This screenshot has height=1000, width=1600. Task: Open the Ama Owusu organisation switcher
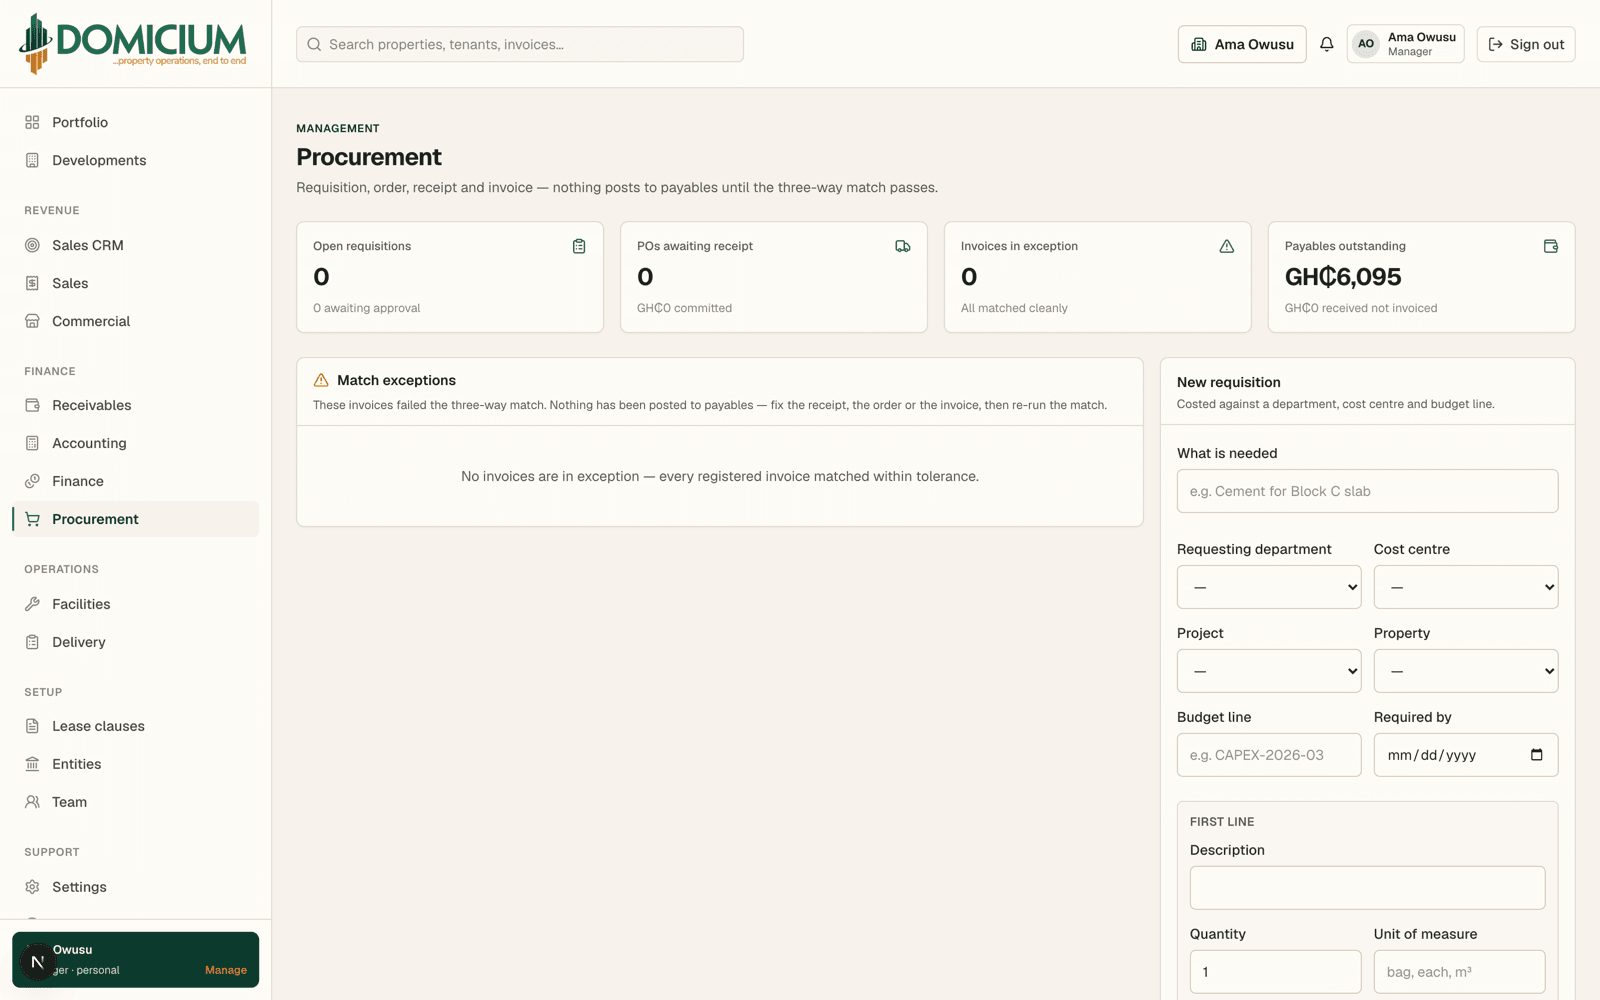click(x=1242, y=44)
